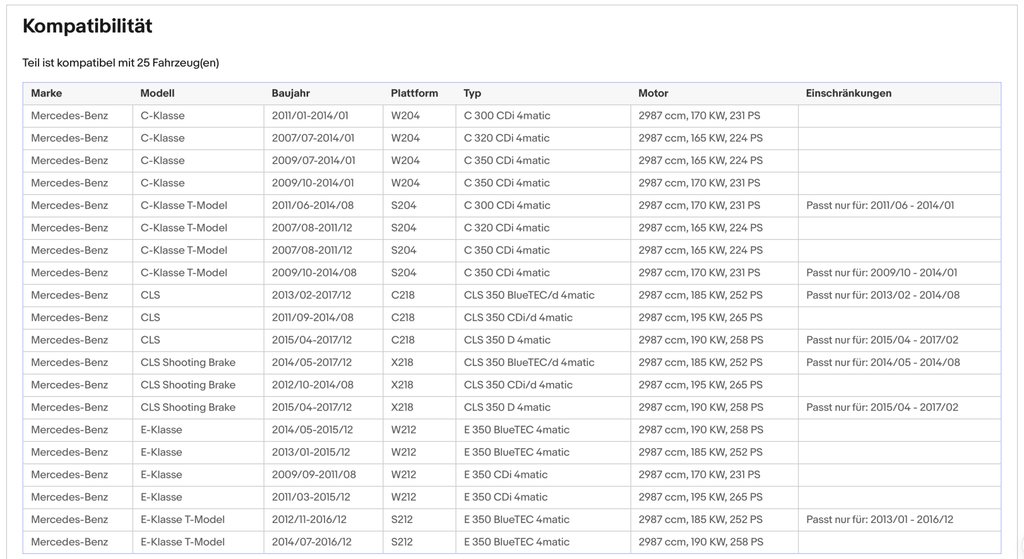Click 'C-Klasse' in the 2009/07-2014/01 row
This screenshot has width=1024, height=559.
pos(163,161)
